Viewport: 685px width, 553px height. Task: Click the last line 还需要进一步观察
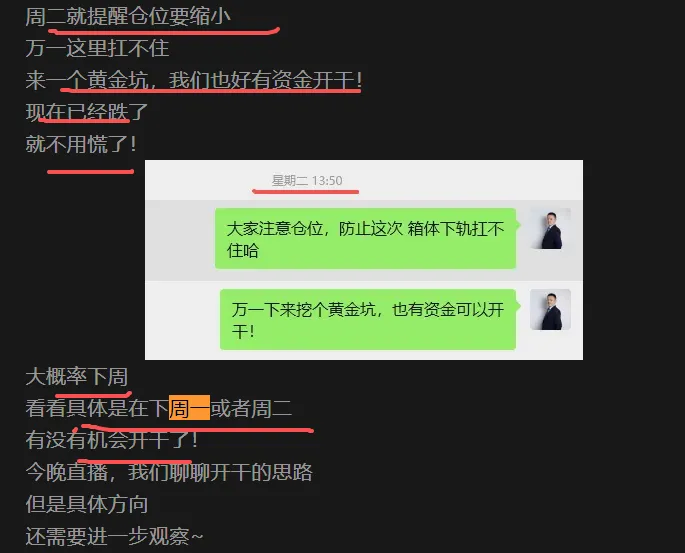(114, 536)
